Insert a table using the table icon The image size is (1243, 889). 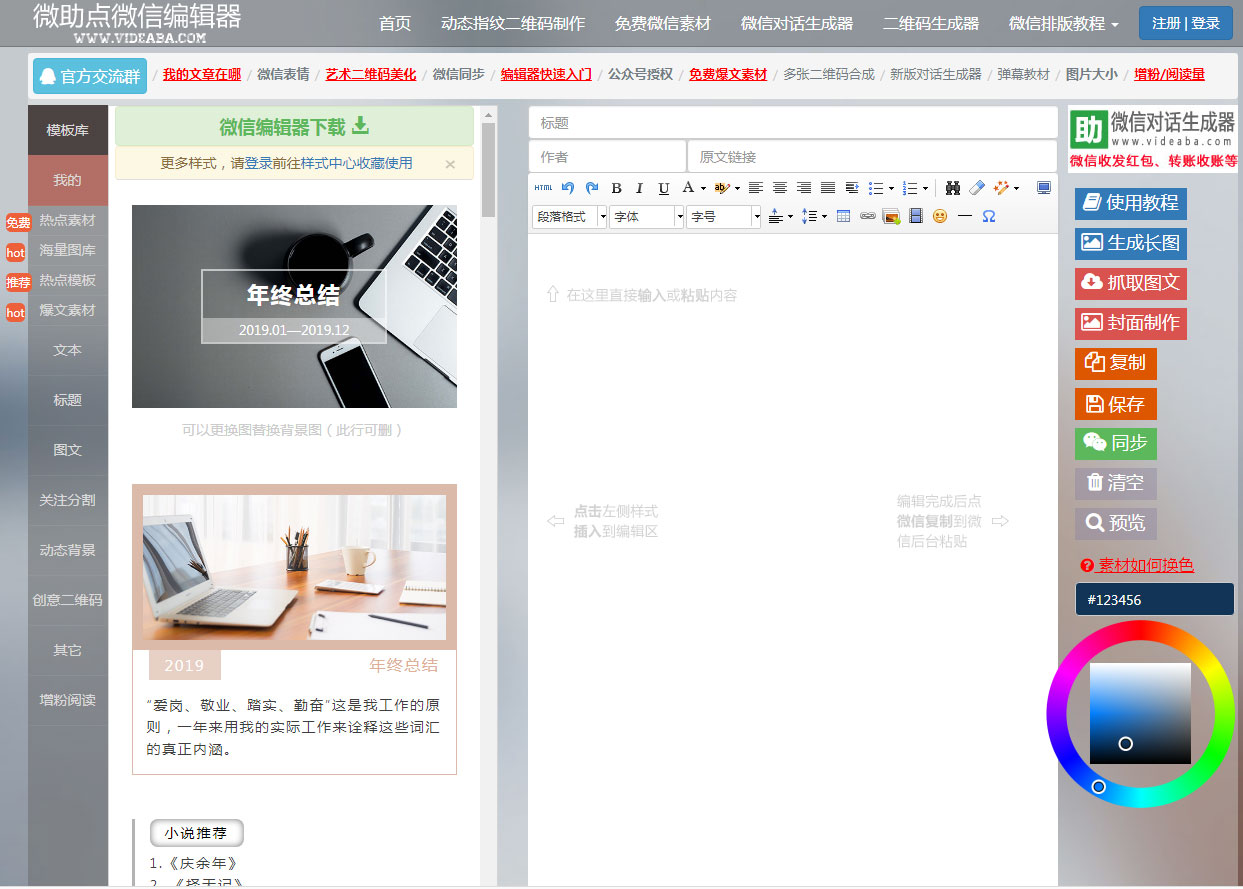coord(843,216)
